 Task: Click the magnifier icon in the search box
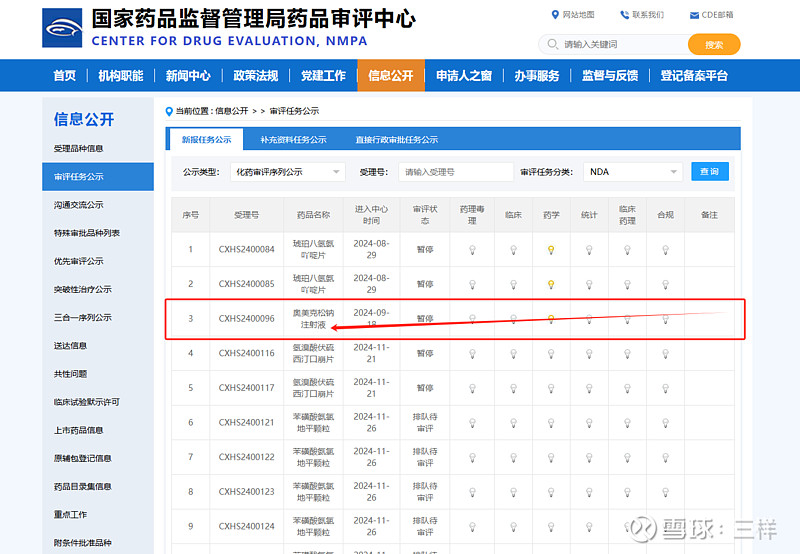[552, 44]
